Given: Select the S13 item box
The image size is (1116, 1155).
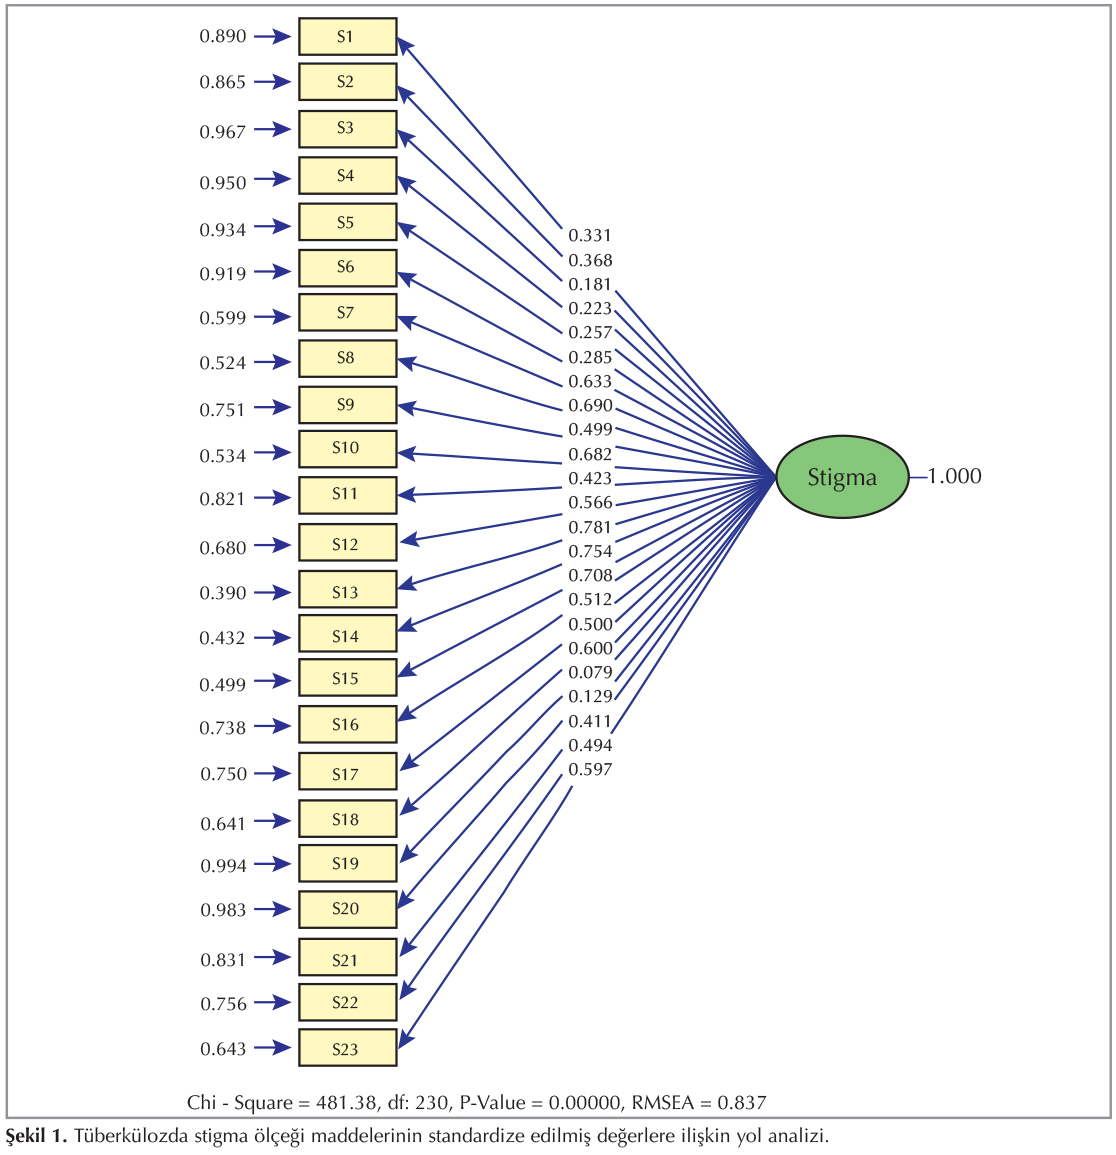Looking at the screenshot, I should pos(347,592).
